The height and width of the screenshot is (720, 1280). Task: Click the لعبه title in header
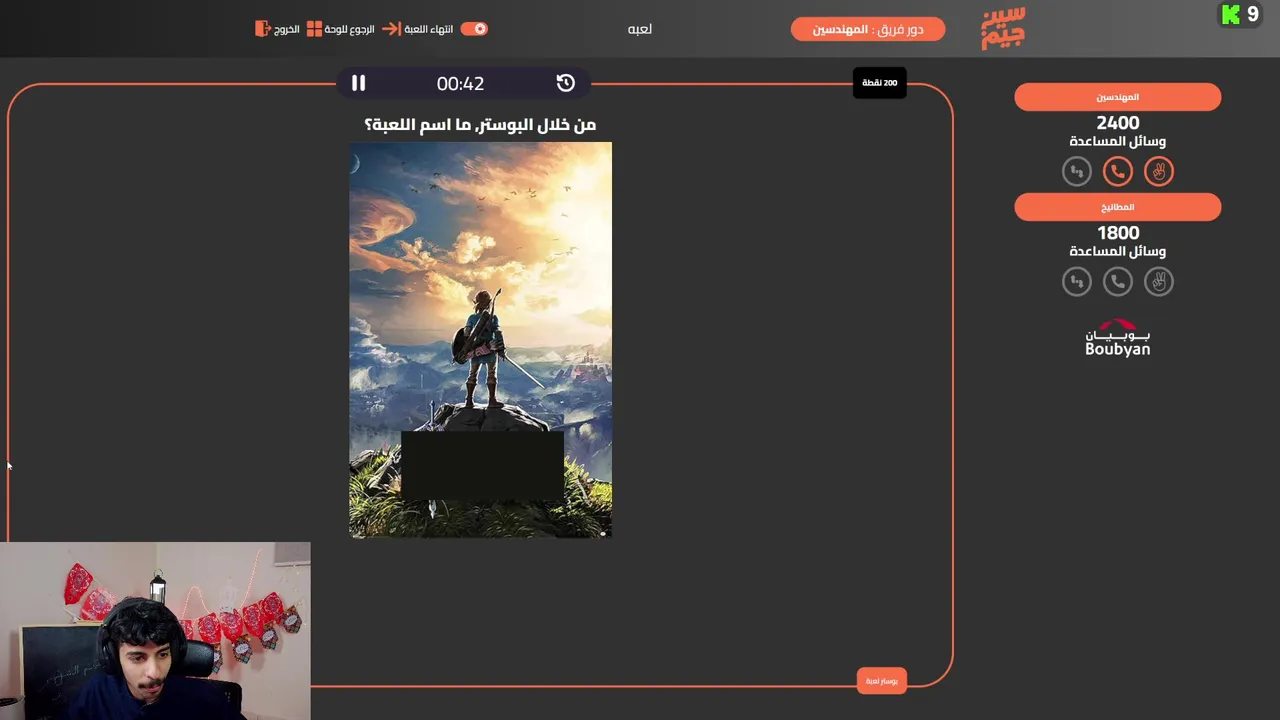(640, 29)
